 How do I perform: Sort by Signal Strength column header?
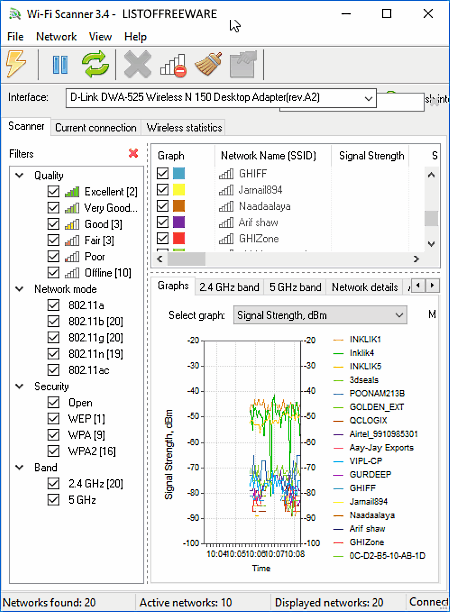pos(370,156)
